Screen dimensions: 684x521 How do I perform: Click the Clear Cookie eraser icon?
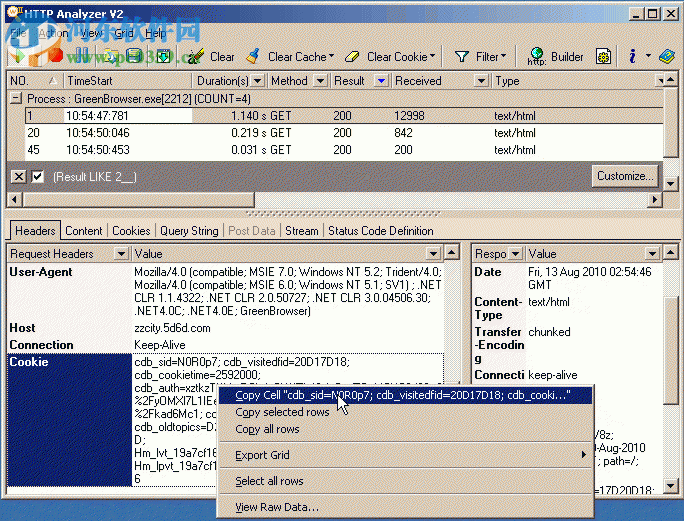[x=352, y=57]
